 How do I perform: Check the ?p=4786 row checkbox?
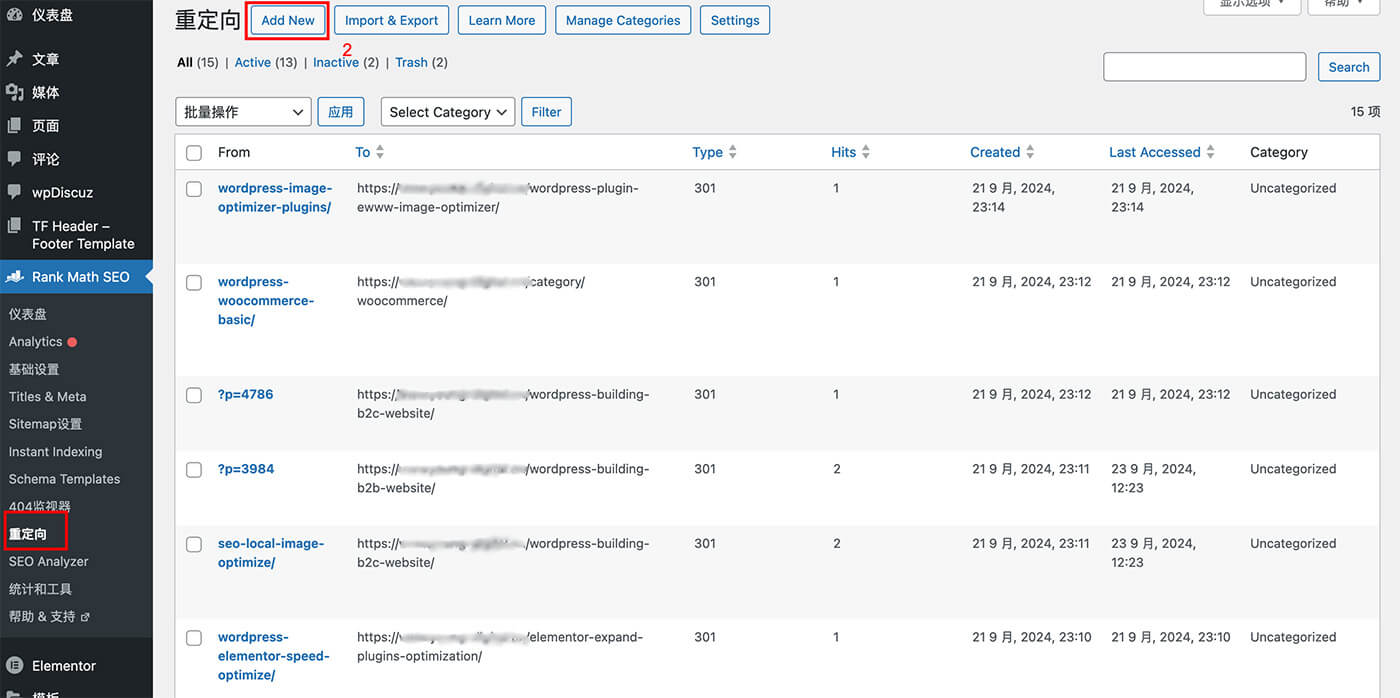pyautogui.click(x=194, y=395)
